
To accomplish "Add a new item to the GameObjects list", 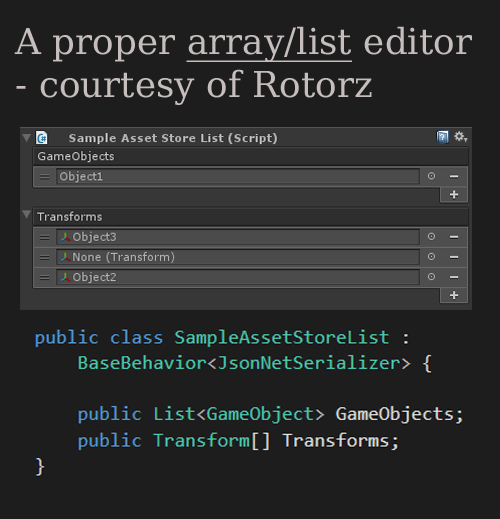I will (454, 195).
